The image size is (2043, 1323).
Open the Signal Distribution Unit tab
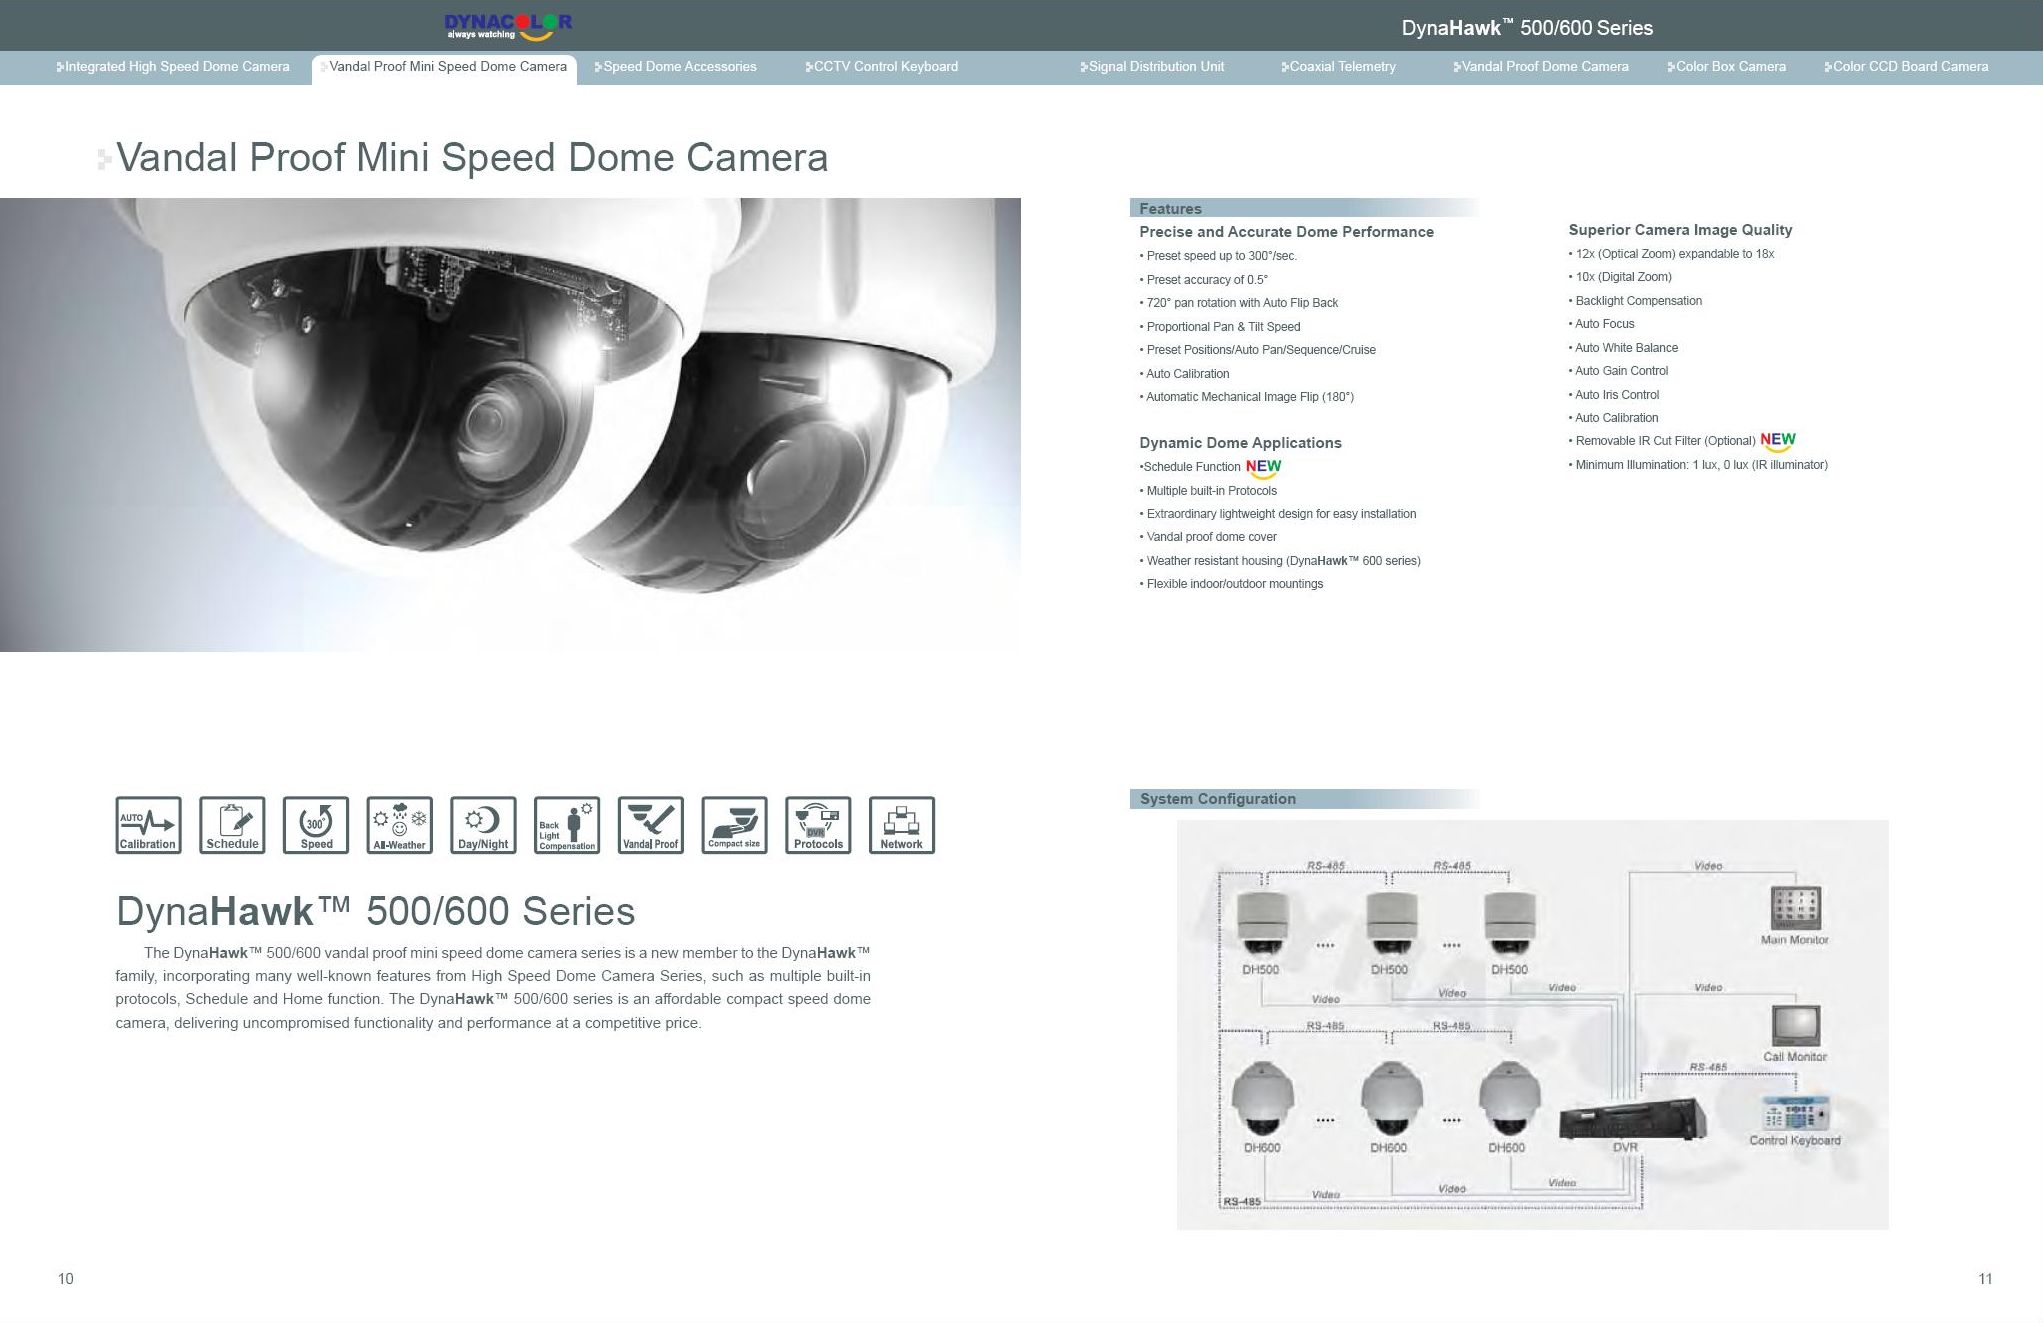click(1152, 67)
